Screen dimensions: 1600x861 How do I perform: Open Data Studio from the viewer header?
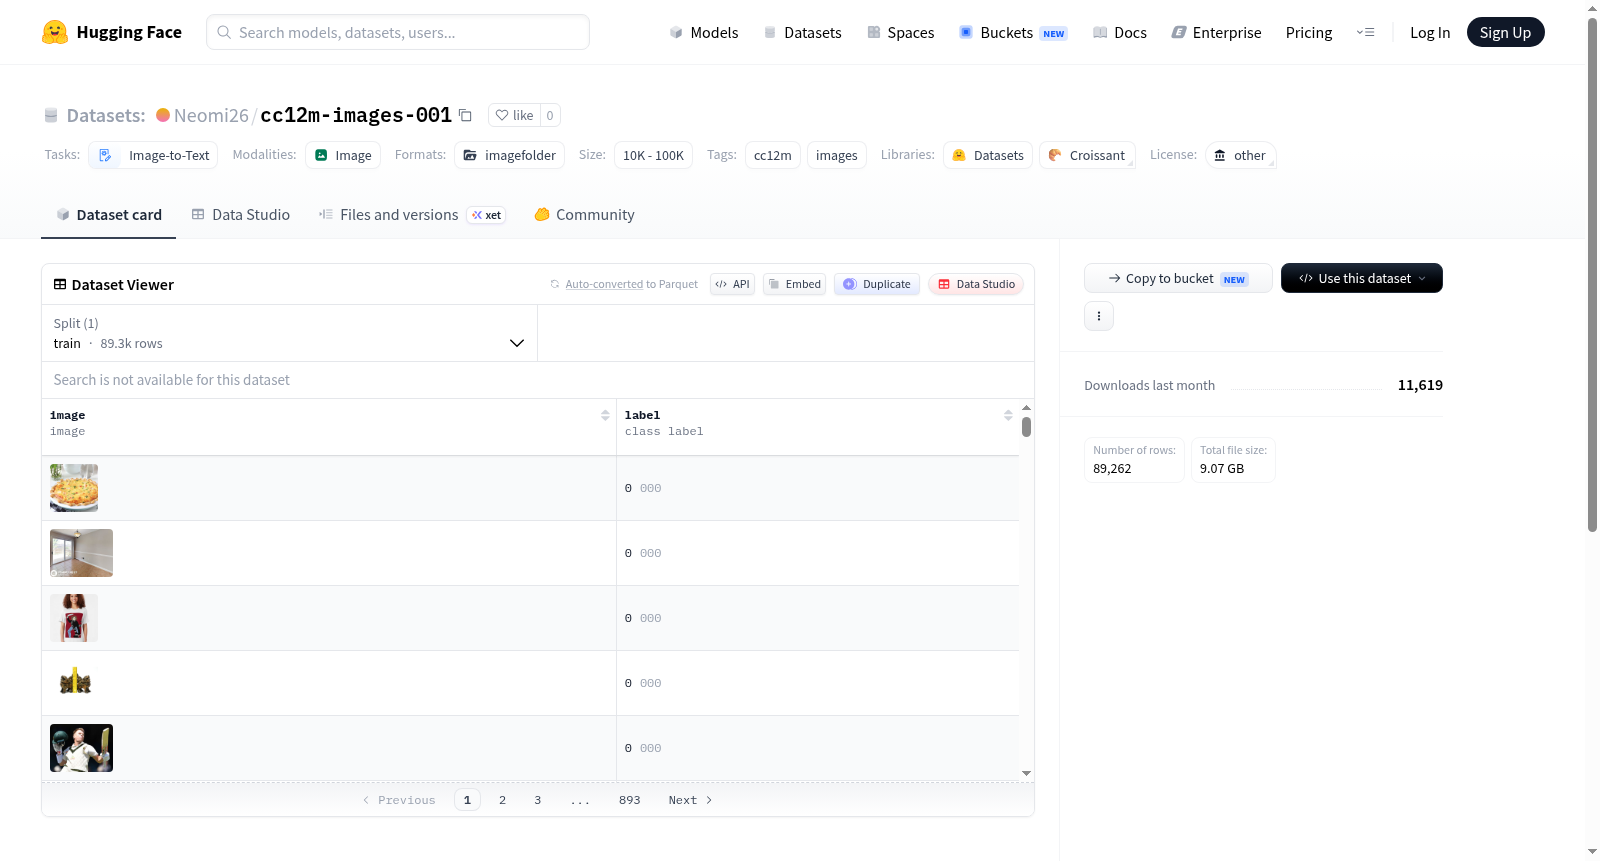point(976,284)
